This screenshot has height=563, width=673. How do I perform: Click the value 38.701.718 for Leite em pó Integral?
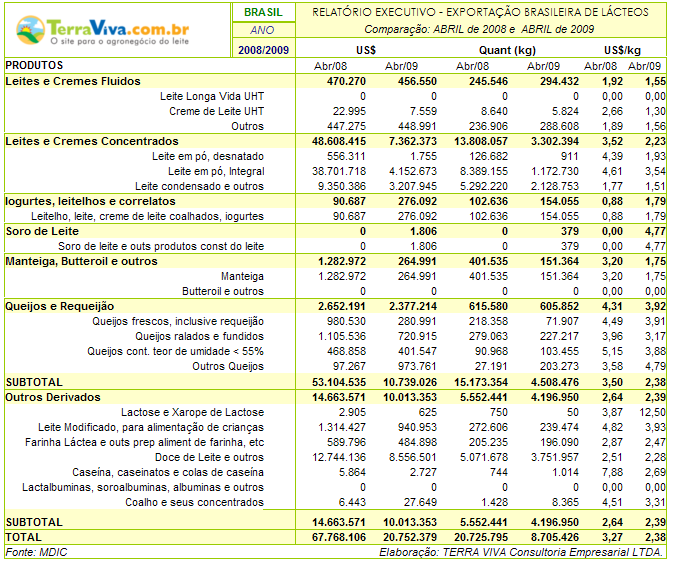(339, 171)
